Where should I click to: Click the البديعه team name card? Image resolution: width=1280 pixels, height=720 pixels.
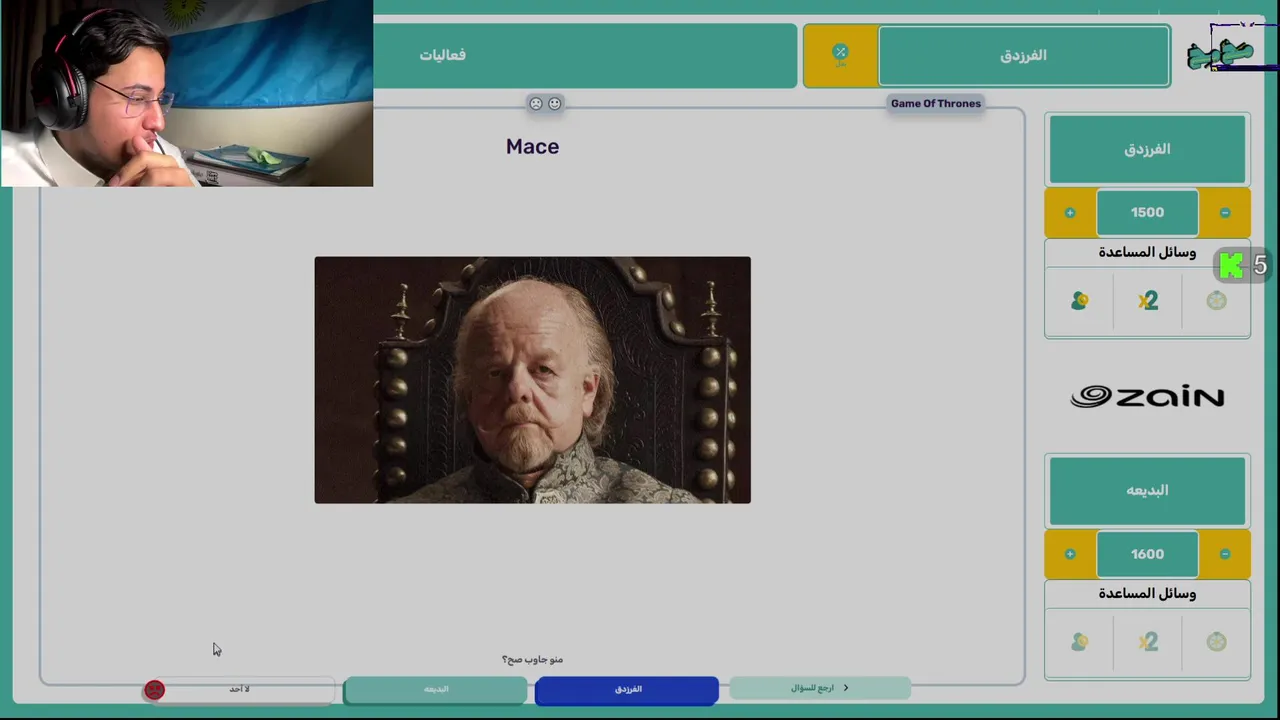1147,490
